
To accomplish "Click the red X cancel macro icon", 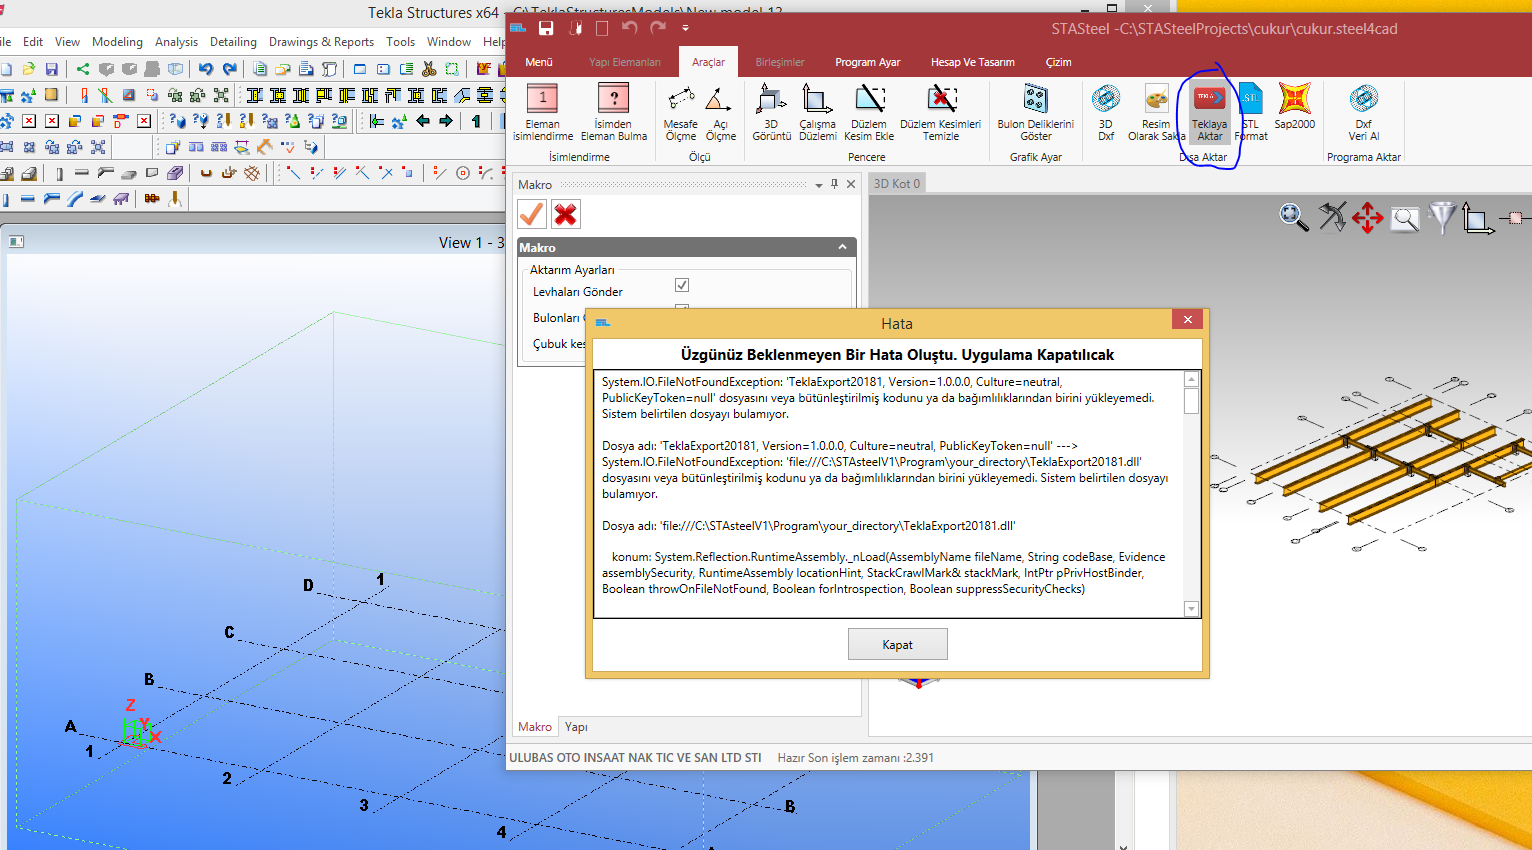I will point(565,214).
